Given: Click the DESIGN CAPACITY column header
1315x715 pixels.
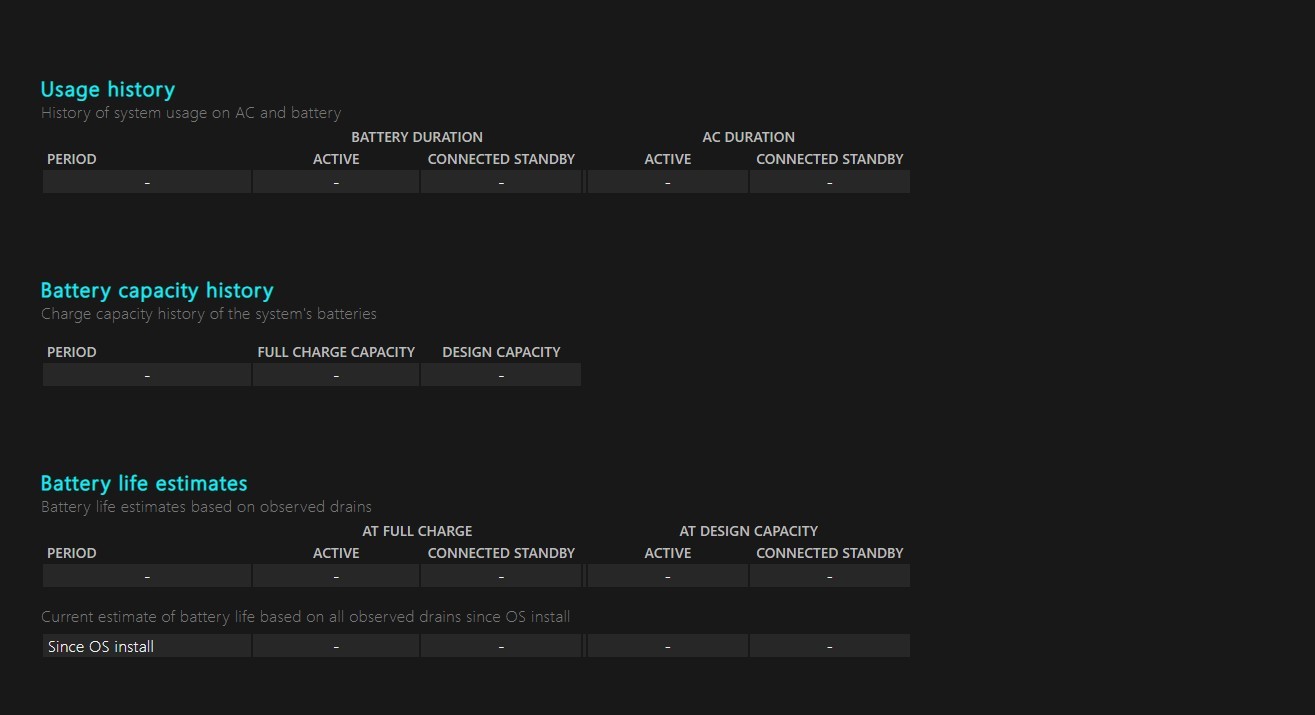Looking at the screenshot, I should pyautogui.click(x=501, y=352).
